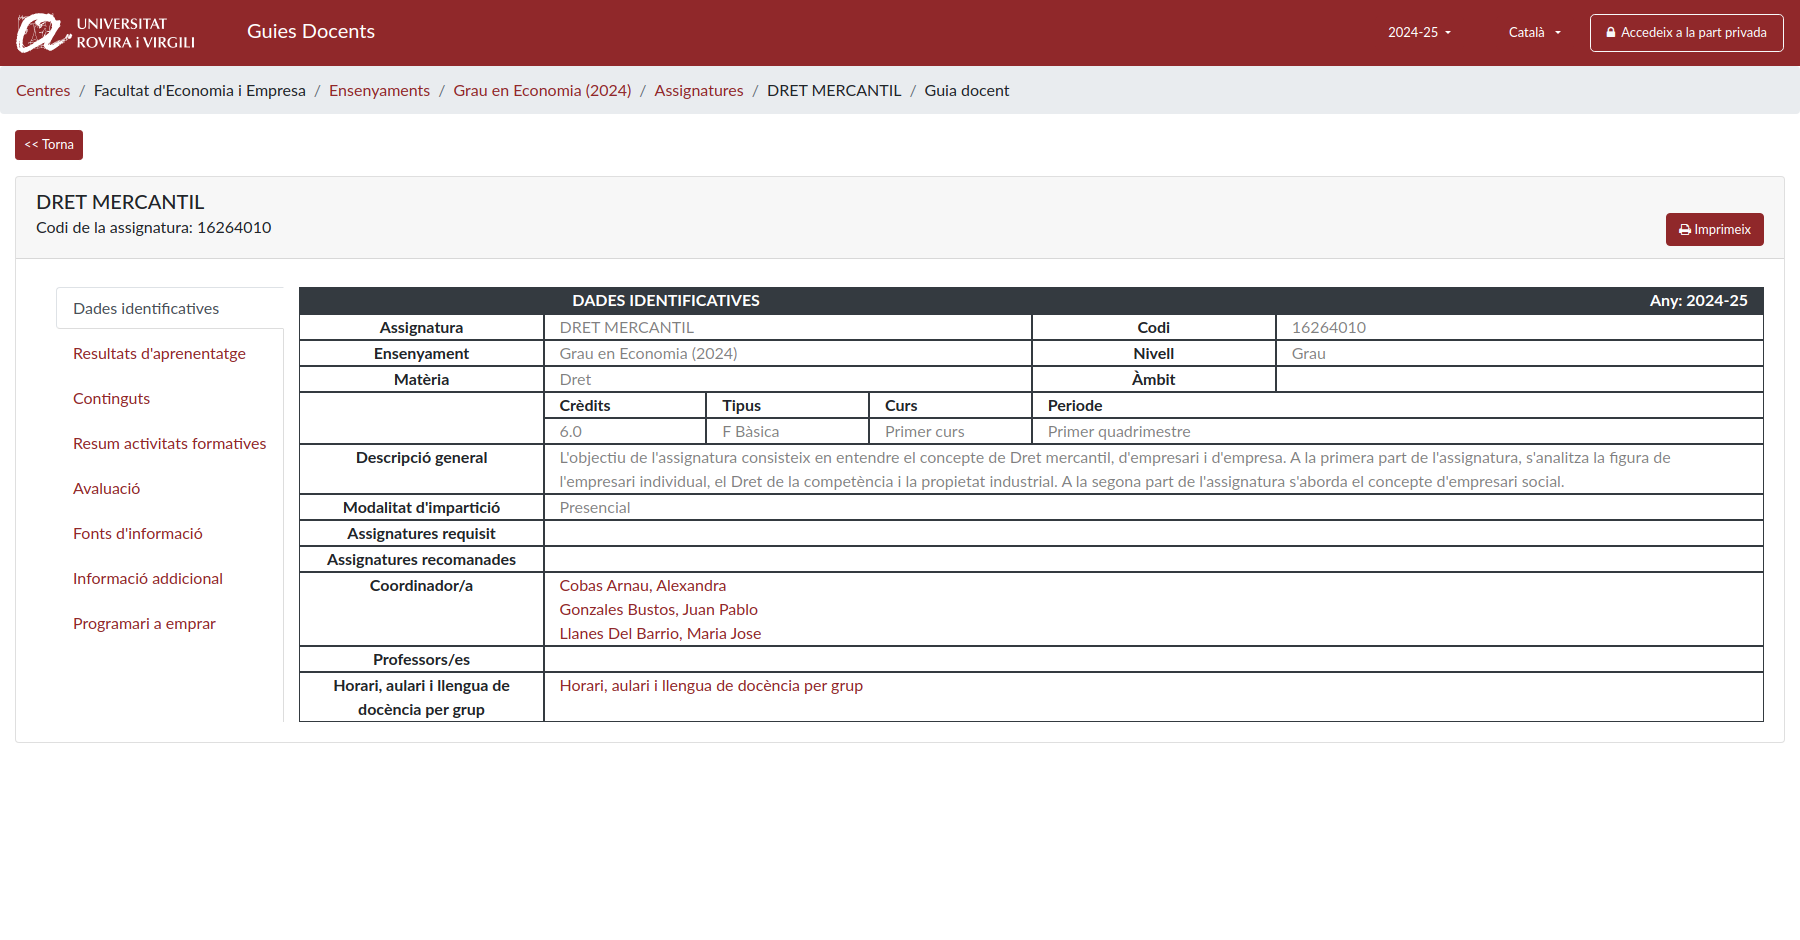Open the Grau en Economia (2024) breadcrumb link

point(541,90)
